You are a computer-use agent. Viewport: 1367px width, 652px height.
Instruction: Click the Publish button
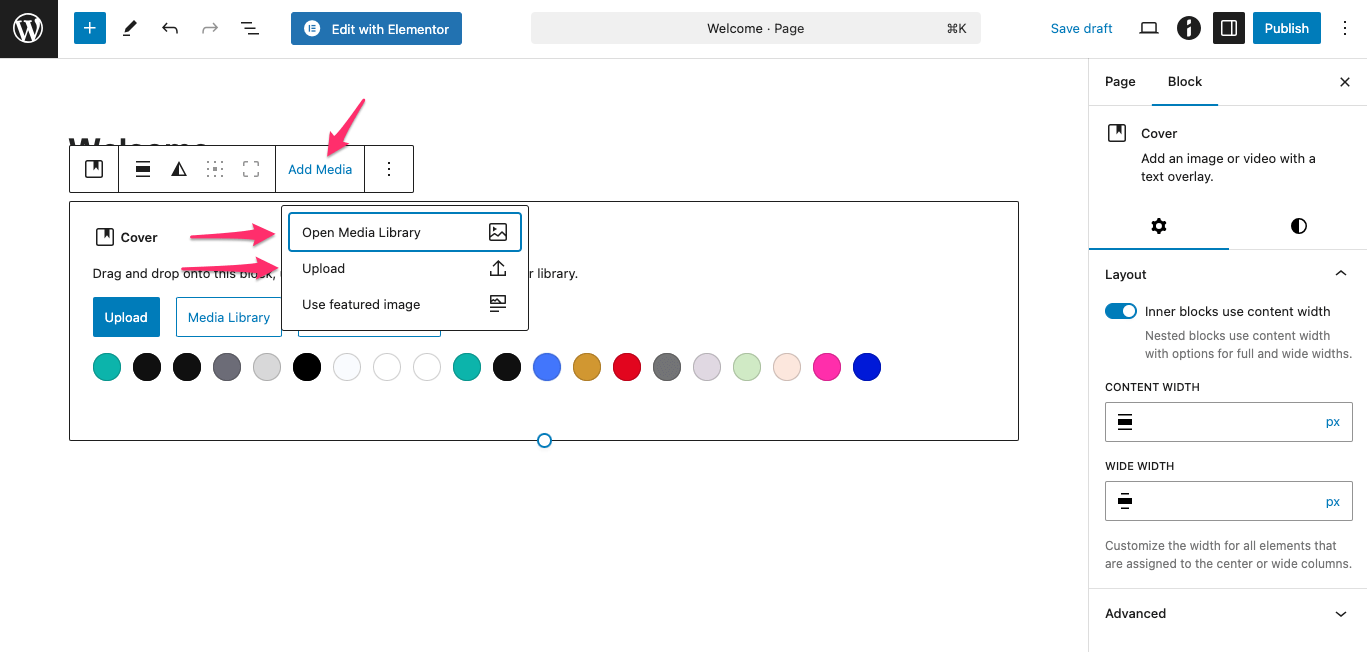coord(1286,29)
